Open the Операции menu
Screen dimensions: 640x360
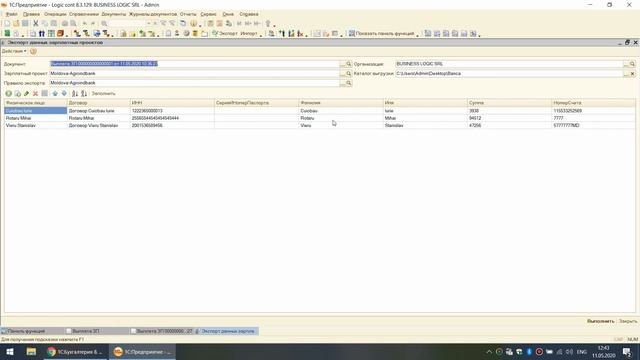(x=55, y=14)
